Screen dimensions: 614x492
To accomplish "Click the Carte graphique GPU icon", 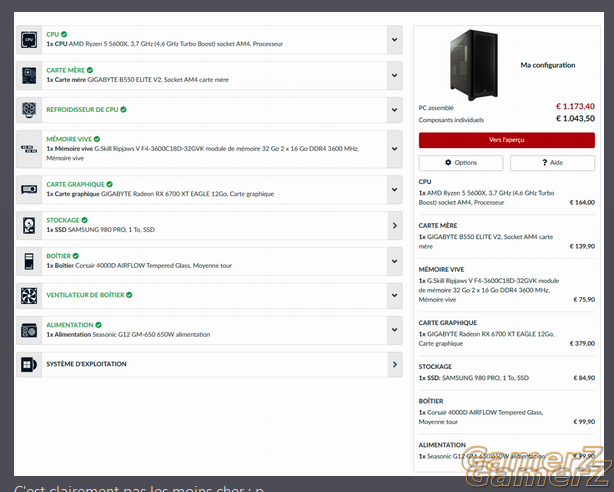I will point(29,190).
